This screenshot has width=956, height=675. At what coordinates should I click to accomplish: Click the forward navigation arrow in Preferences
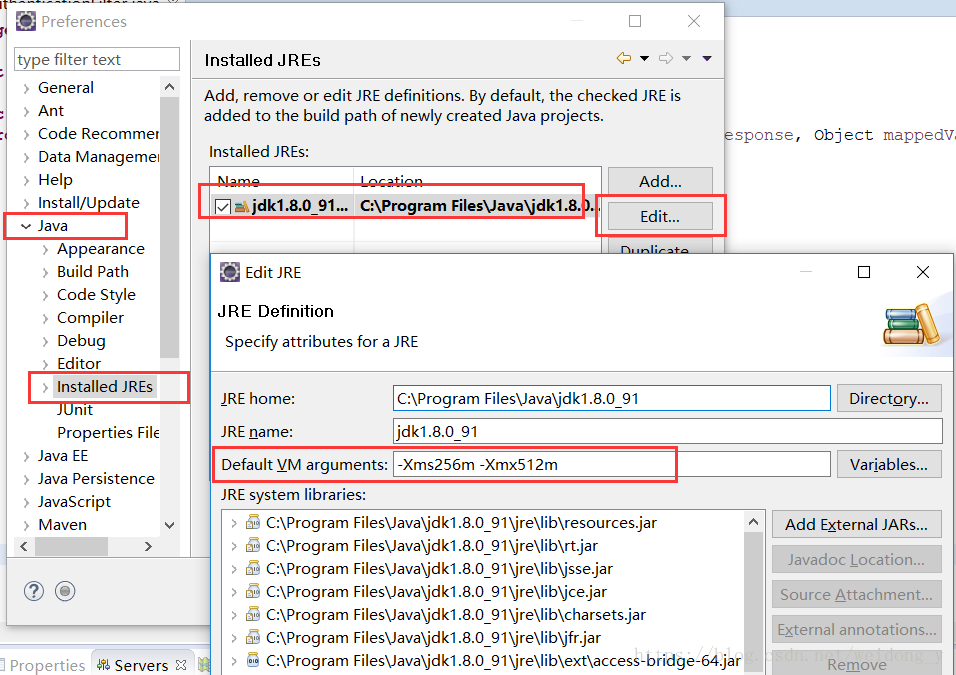pyautogui.click(x=666, y=59)
